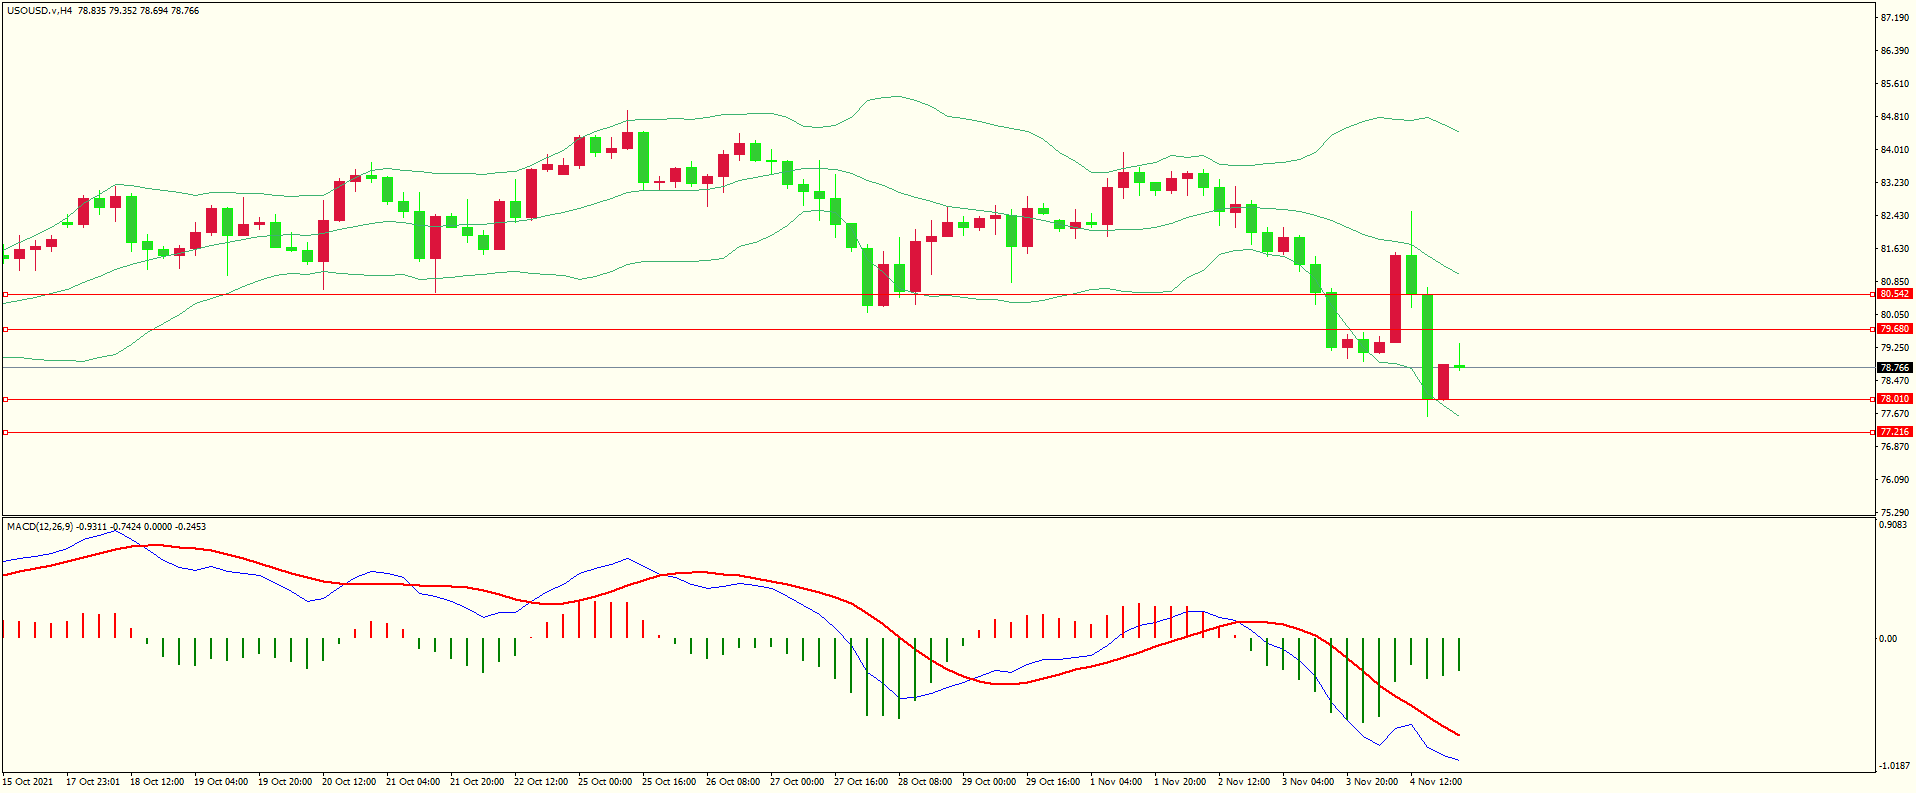The height and width of the screenshot is (793, 1916).
Task: Click the 81.630 price scale value
Action: click(1894, 249)
